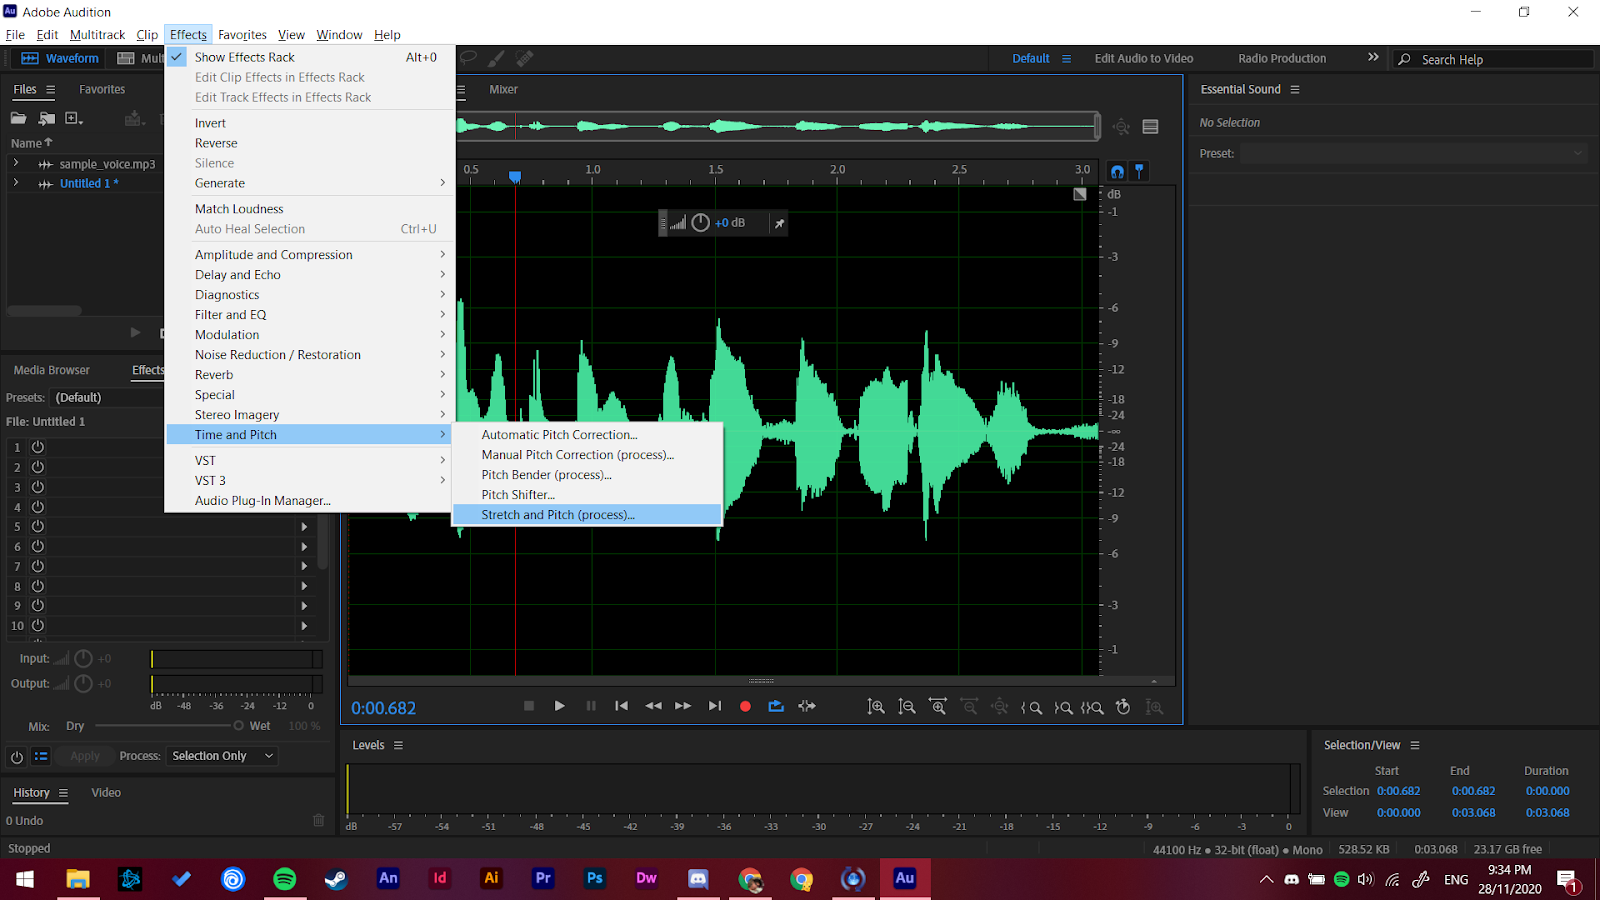
Task: Click the Play transport button
Action: point(559,706)
